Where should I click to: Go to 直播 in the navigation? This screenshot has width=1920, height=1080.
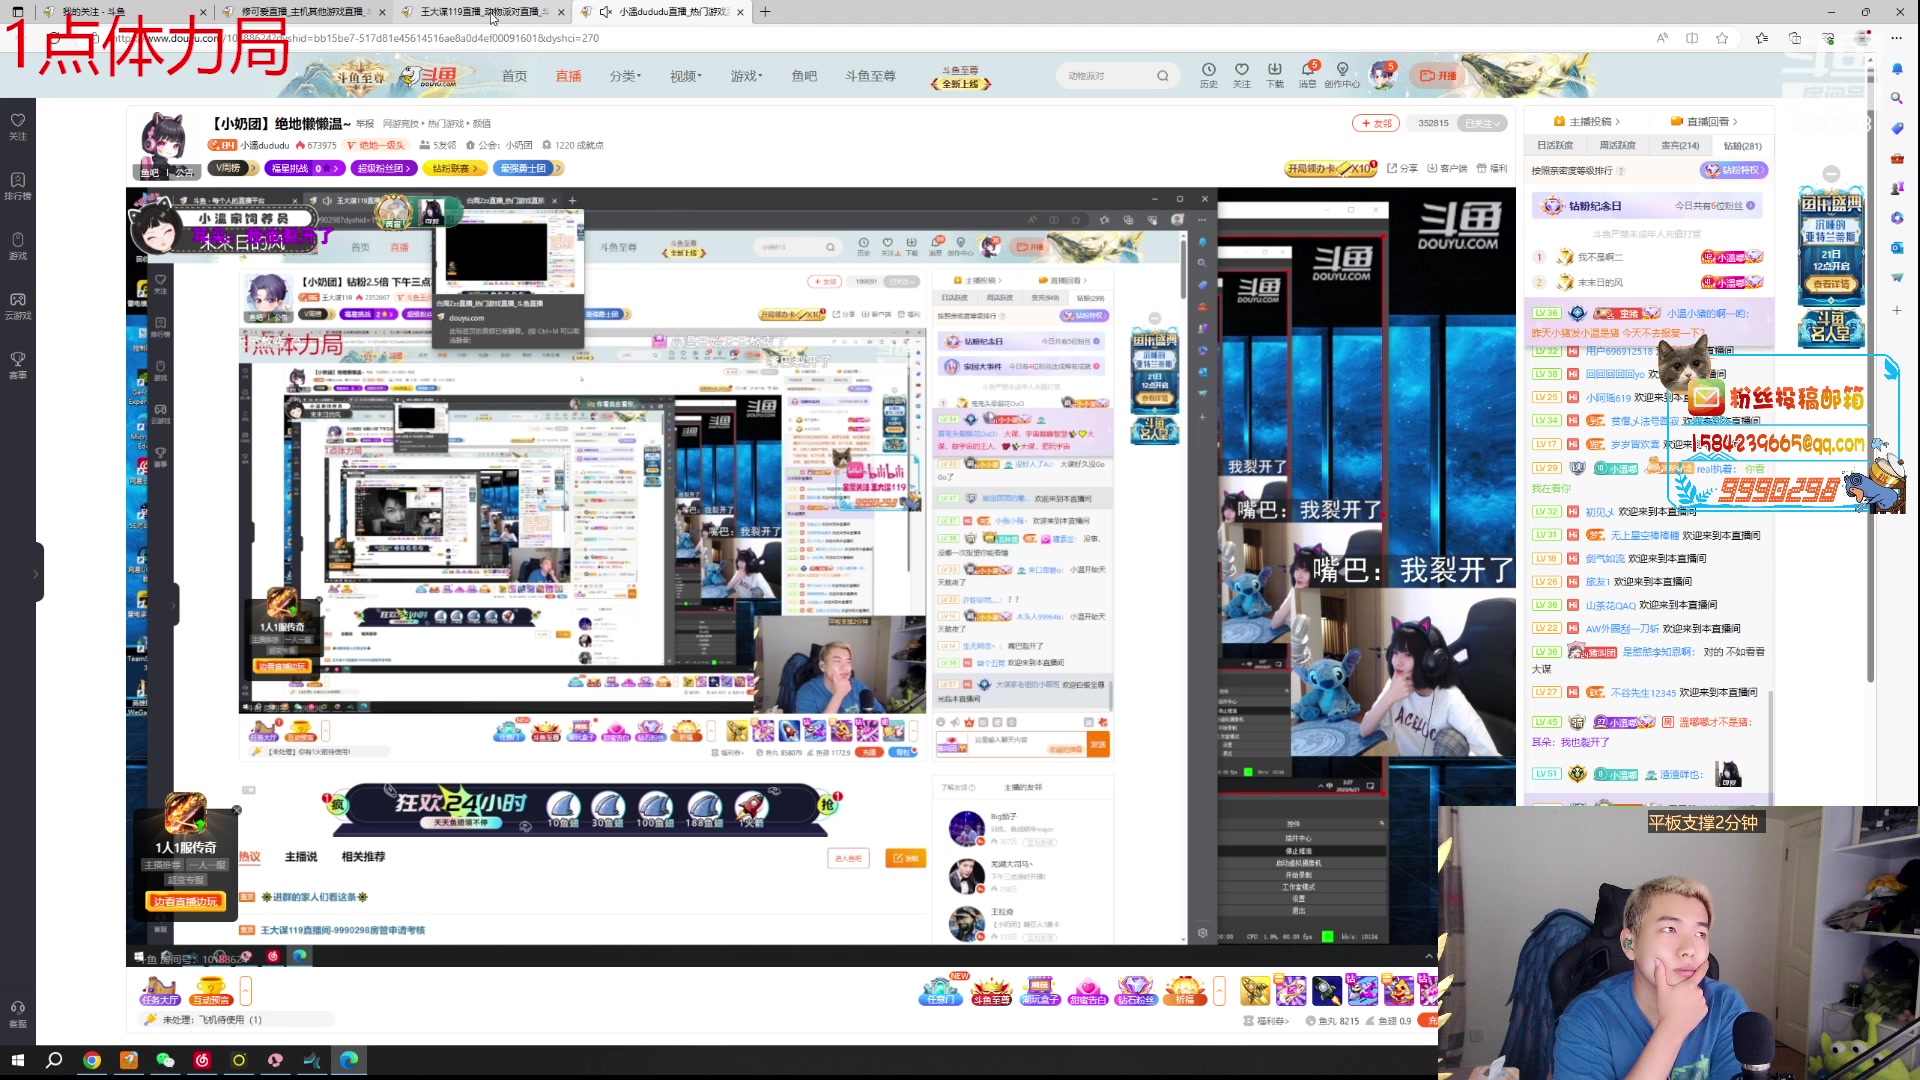tap(568, 76)
